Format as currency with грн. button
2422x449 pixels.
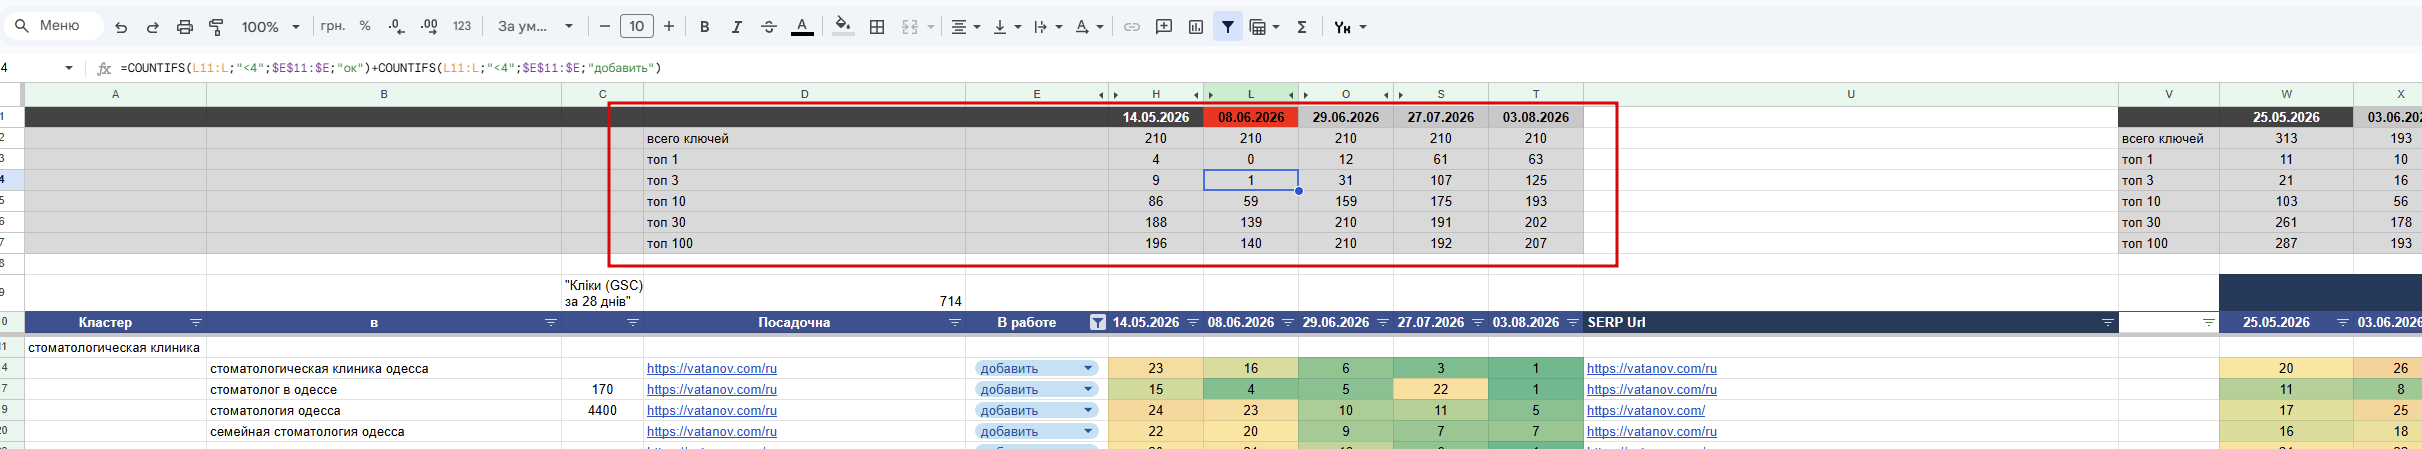pyautogui.click(x=332, y=26)
